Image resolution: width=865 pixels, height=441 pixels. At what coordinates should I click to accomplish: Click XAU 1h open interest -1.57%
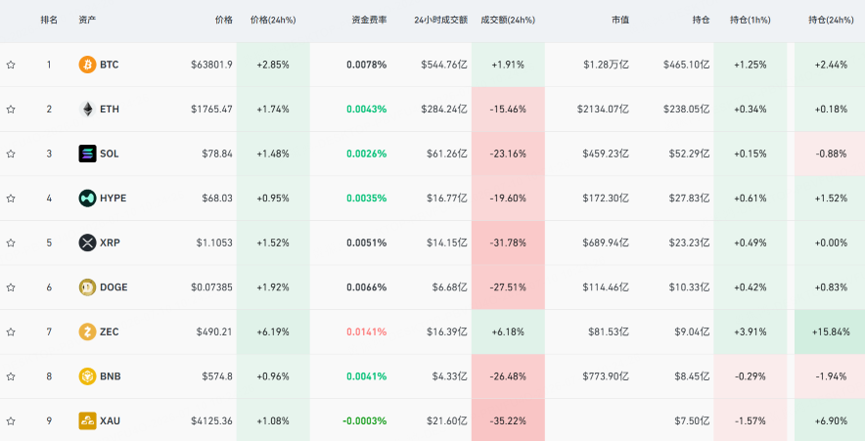pyautogui.click(x=750, y=421)
